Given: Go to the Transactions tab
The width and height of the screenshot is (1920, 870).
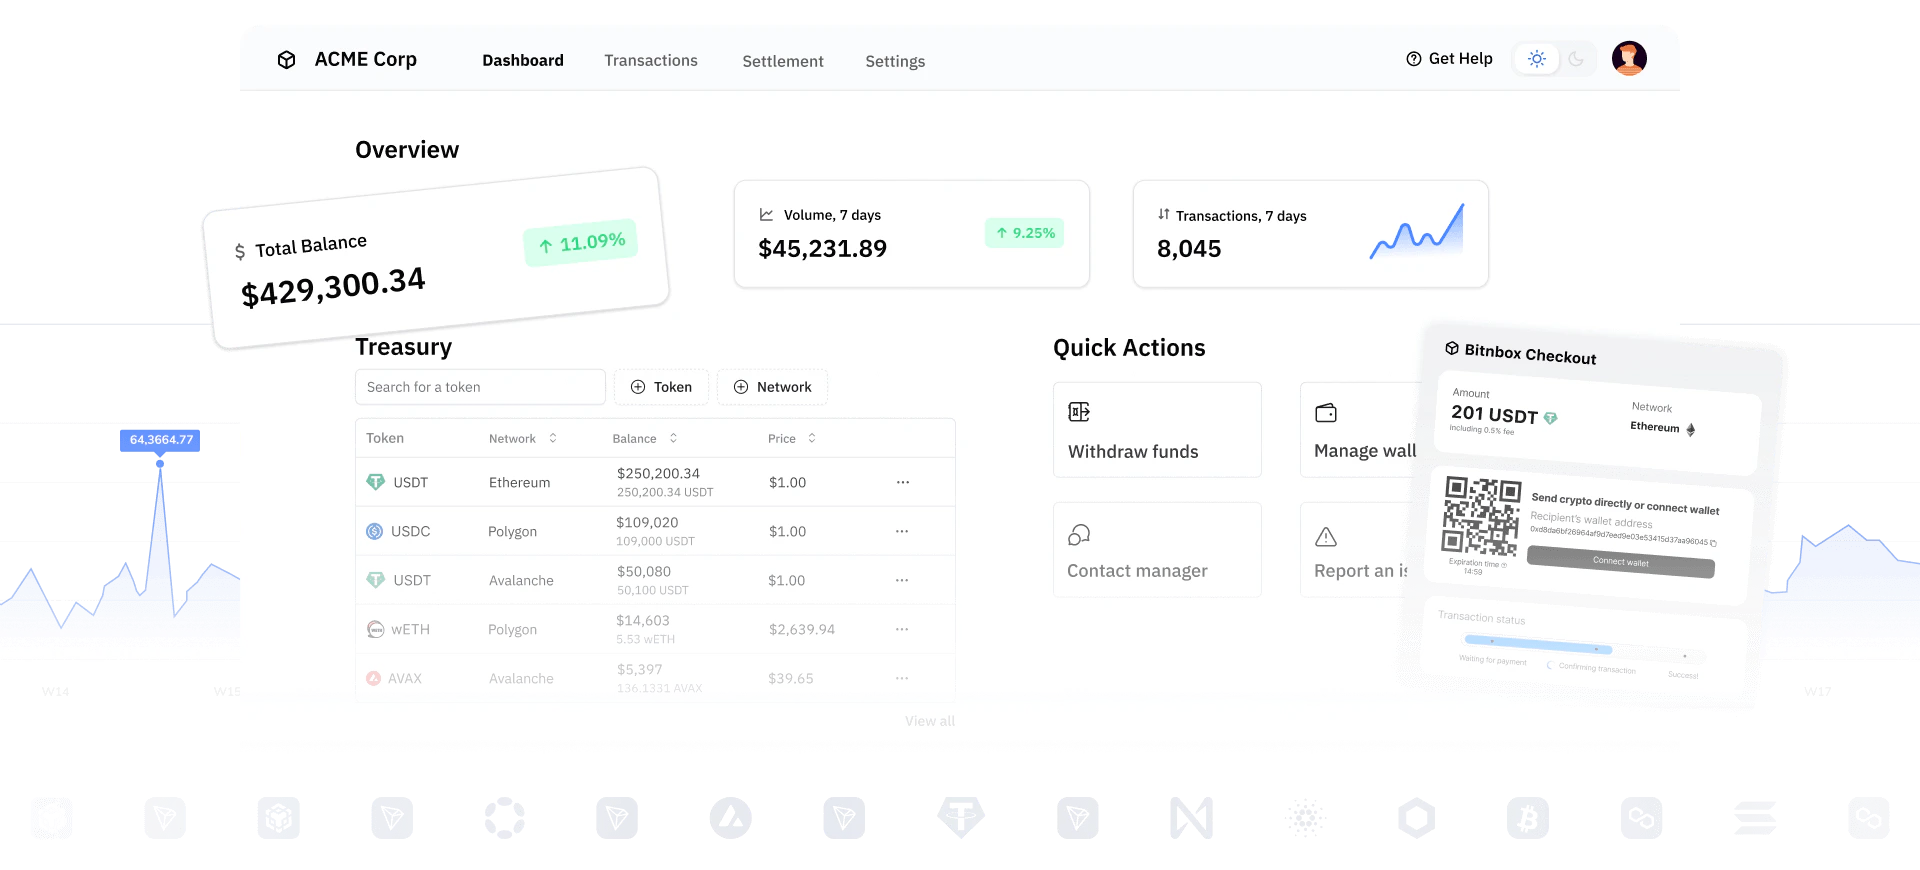Looking at the screenshot, I should click(651, 60).
